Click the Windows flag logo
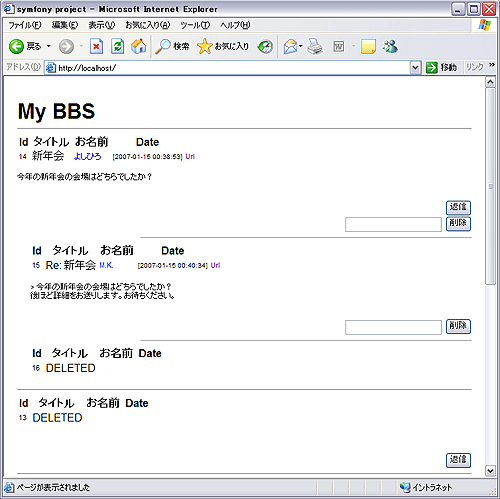This screenshot has width=500, height=499. (484, 25)
